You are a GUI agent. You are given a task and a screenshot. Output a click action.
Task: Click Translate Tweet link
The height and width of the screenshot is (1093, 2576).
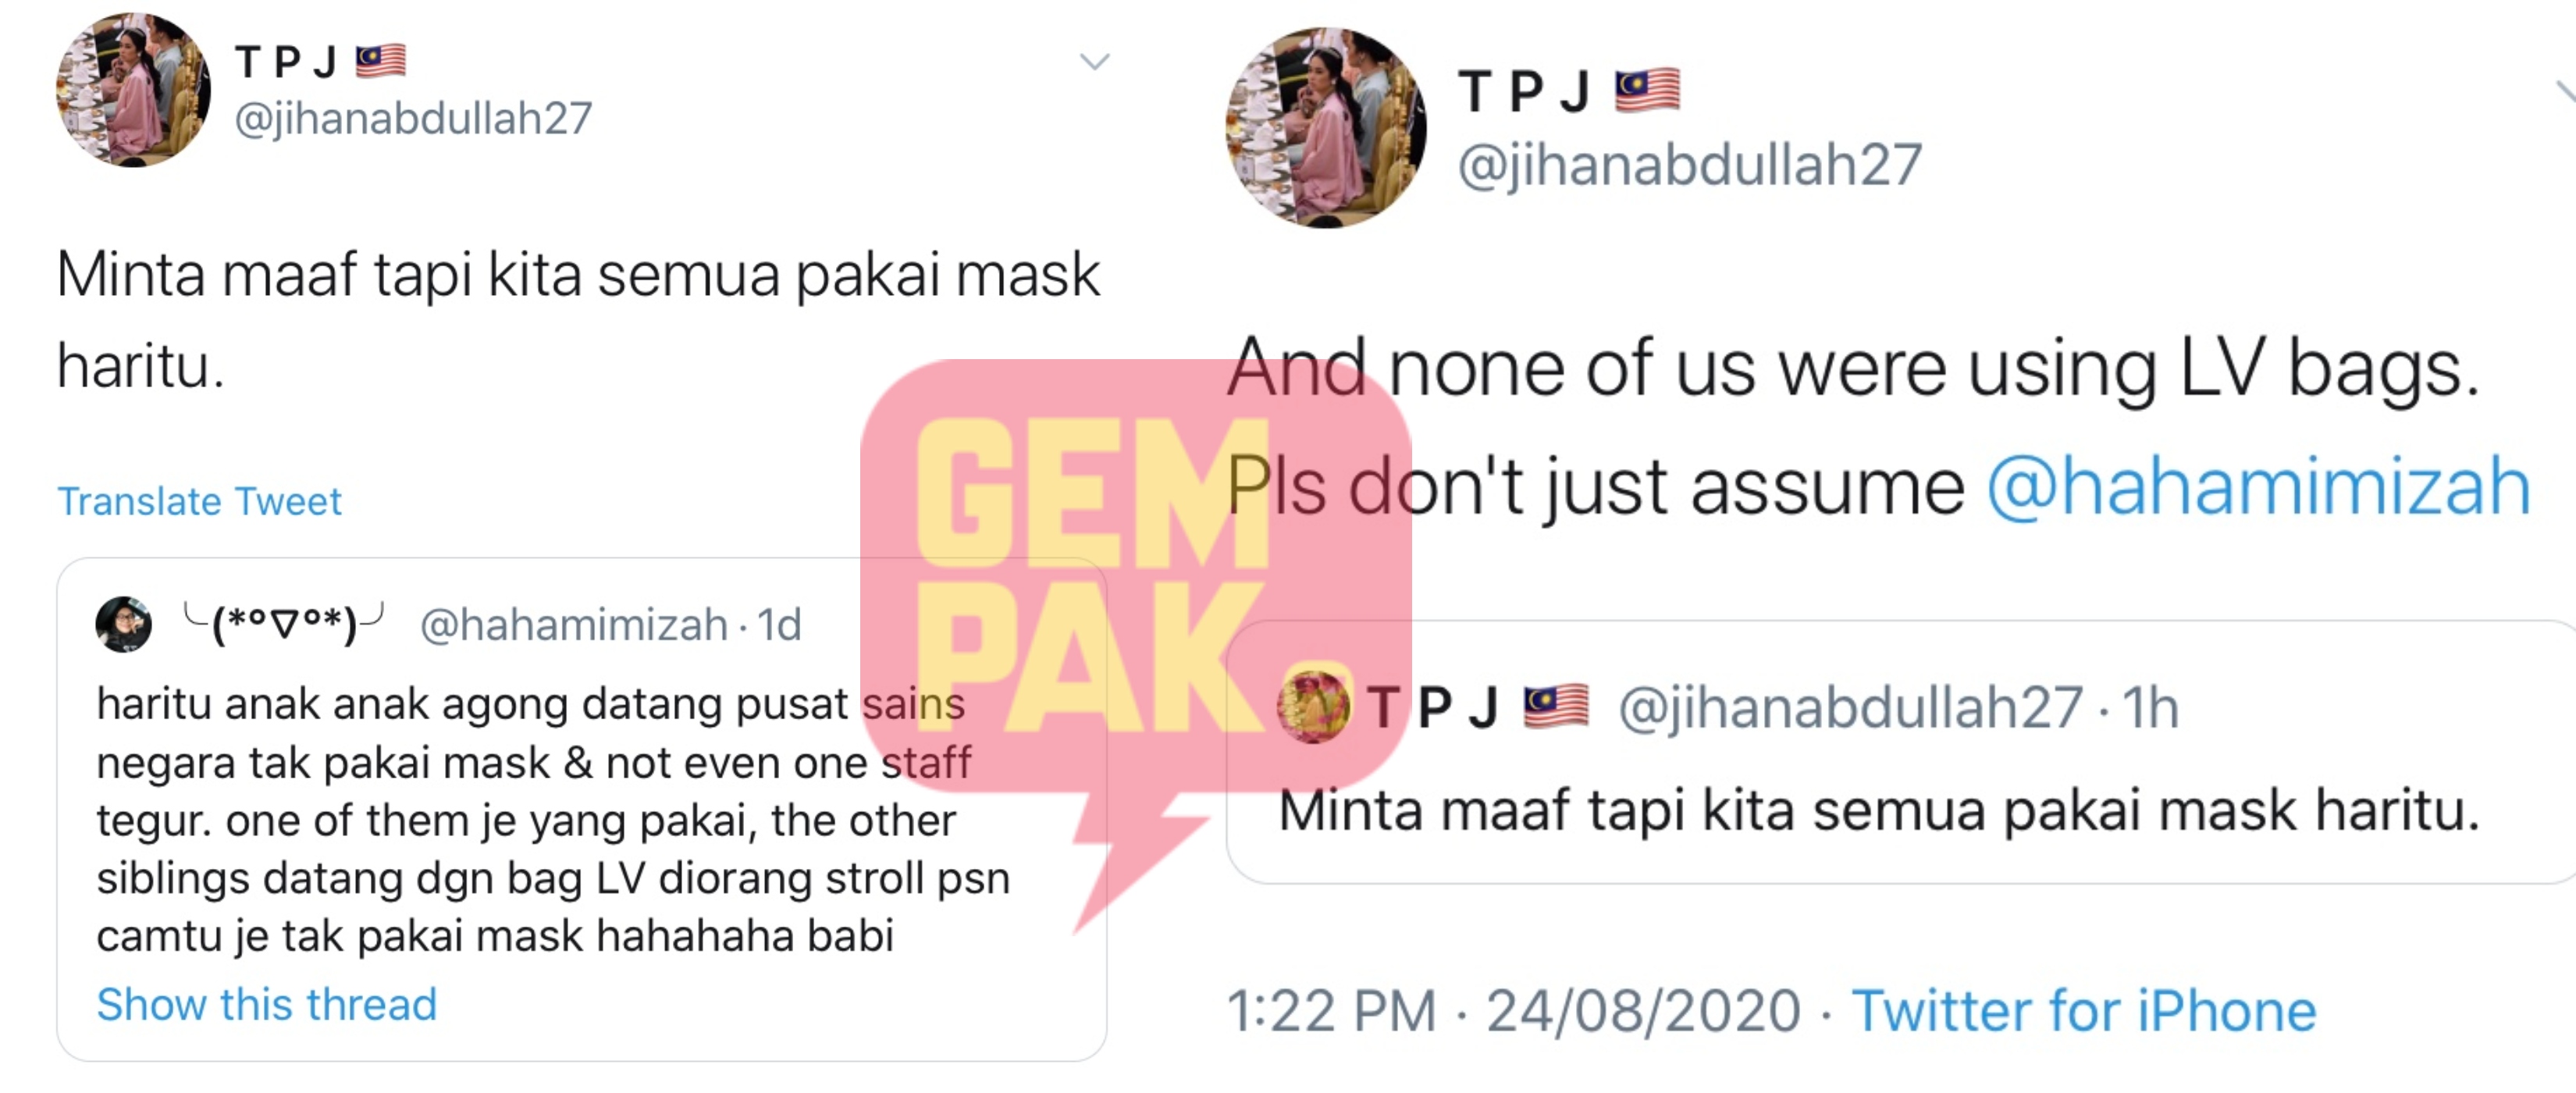click(199, 501)
